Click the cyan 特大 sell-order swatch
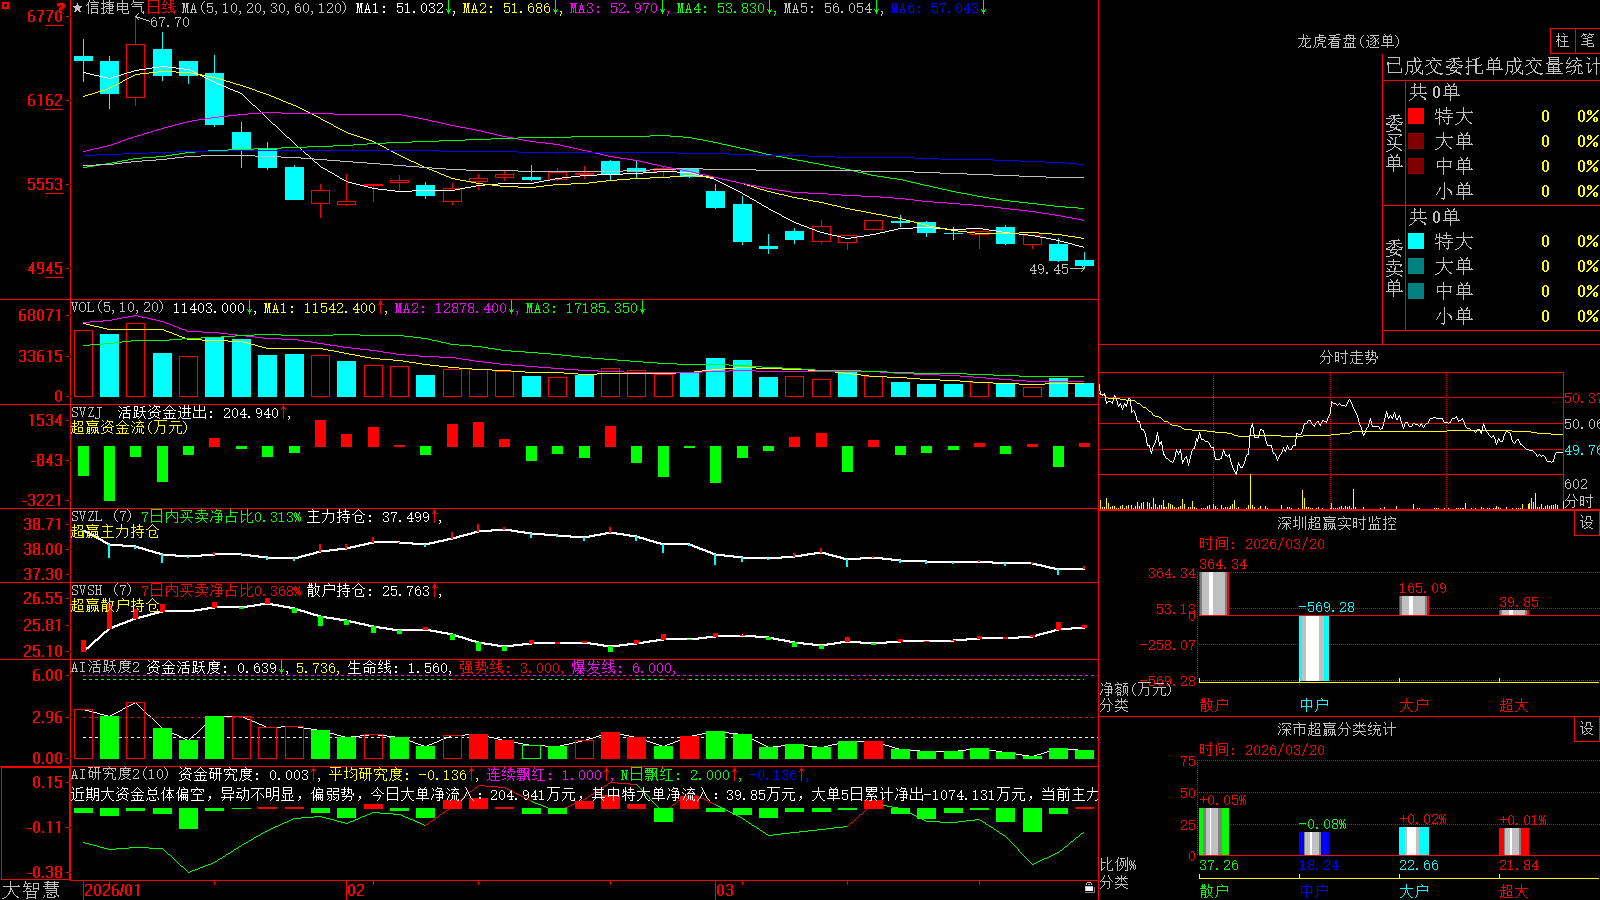This screenshot has width=1600, height=900. pos(1416,241)
